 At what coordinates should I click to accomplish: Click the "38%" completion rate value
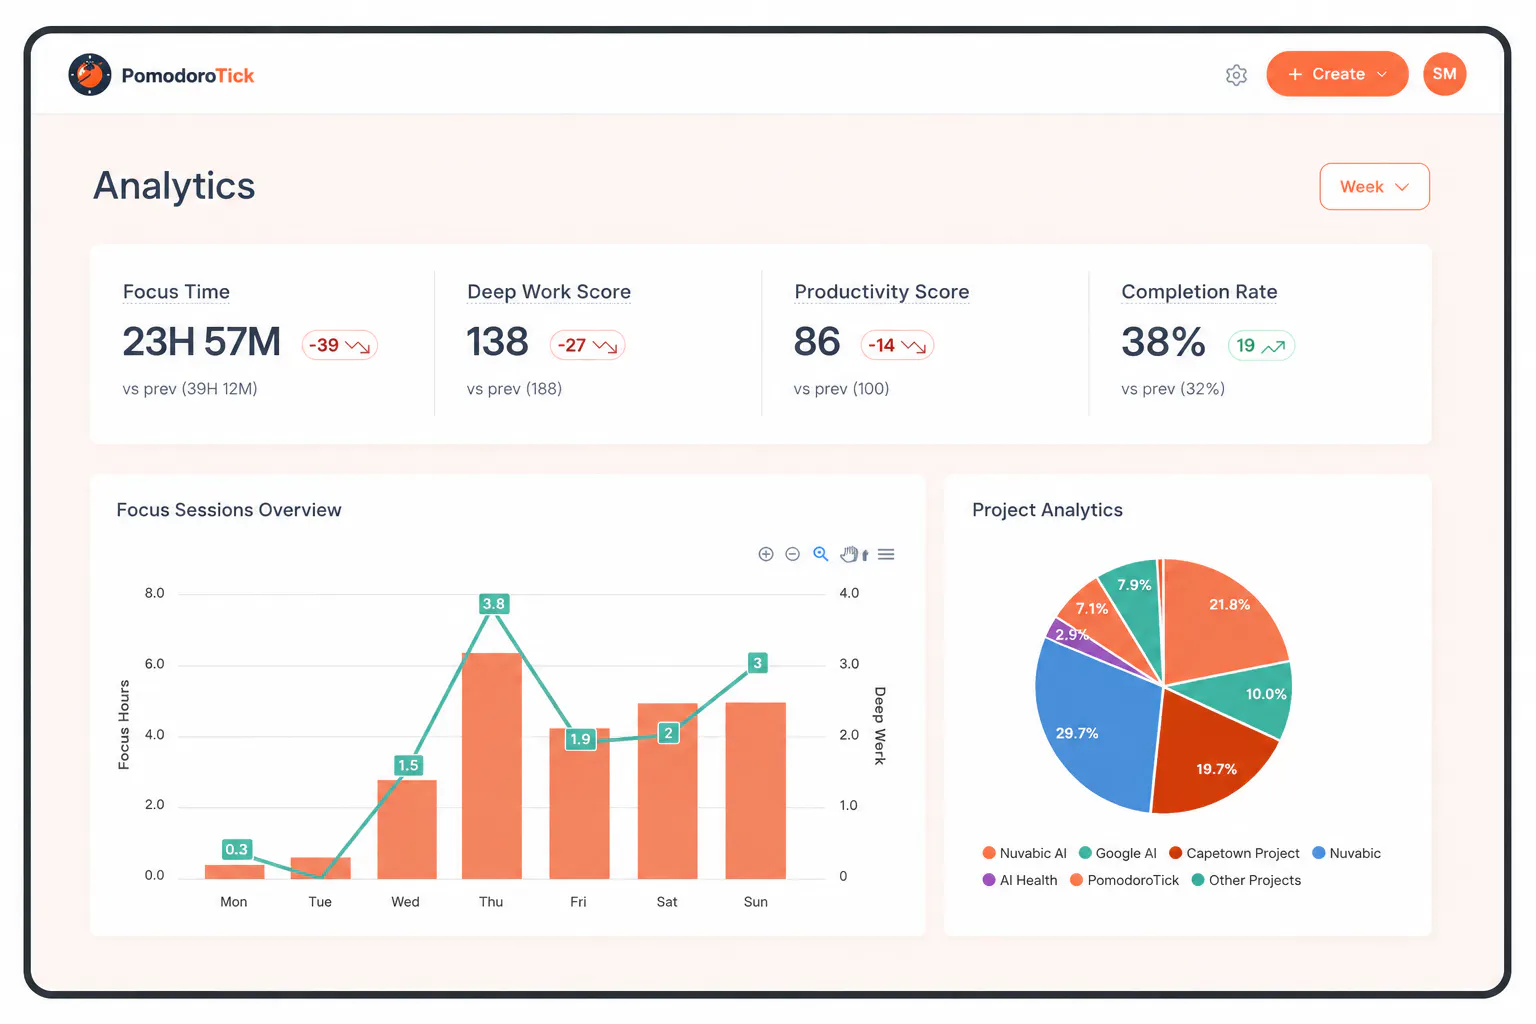(1163, 342)
